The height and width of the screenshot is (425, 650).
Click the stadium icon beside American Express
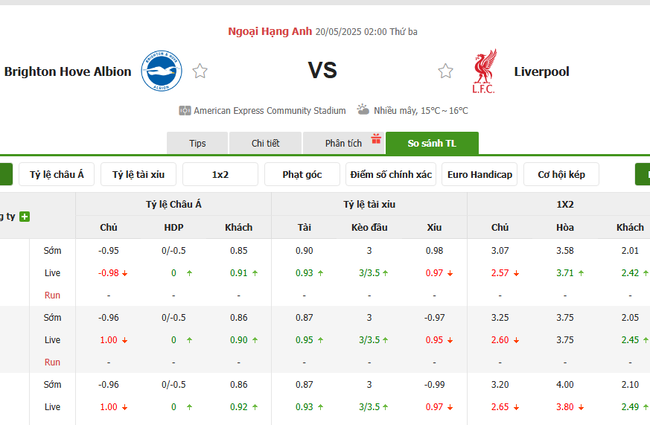click(185, 111)
